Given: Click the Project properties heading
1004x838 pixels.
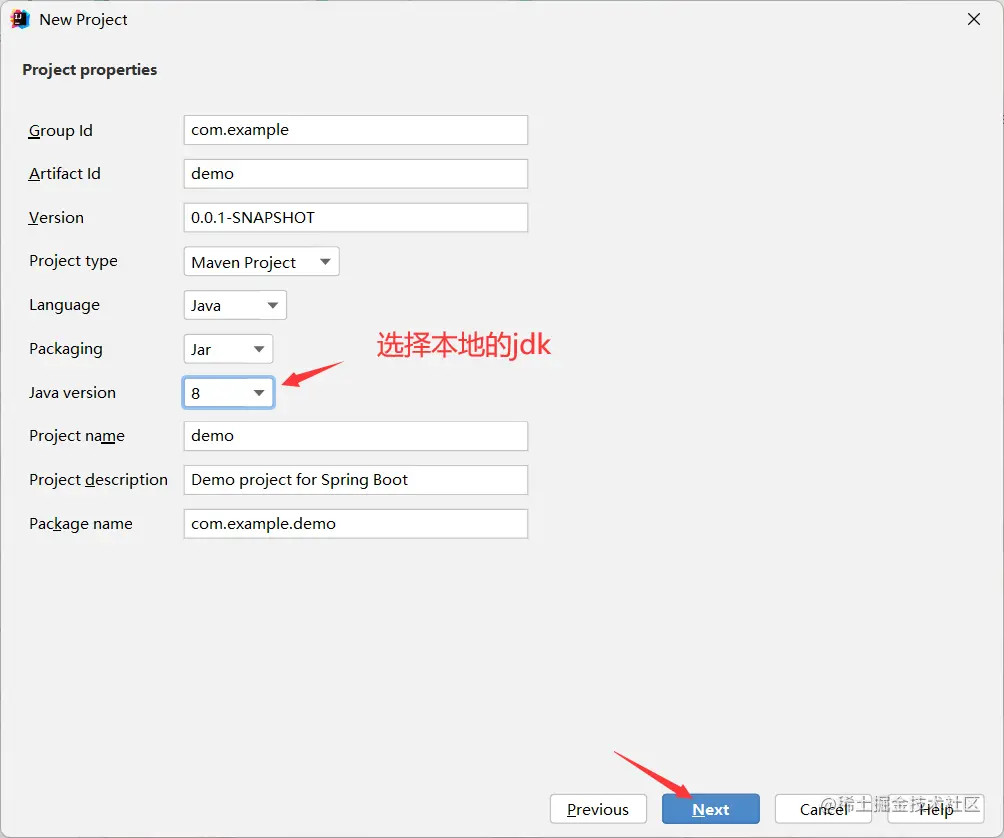Looking at the screenshot, I should [90, 70].
